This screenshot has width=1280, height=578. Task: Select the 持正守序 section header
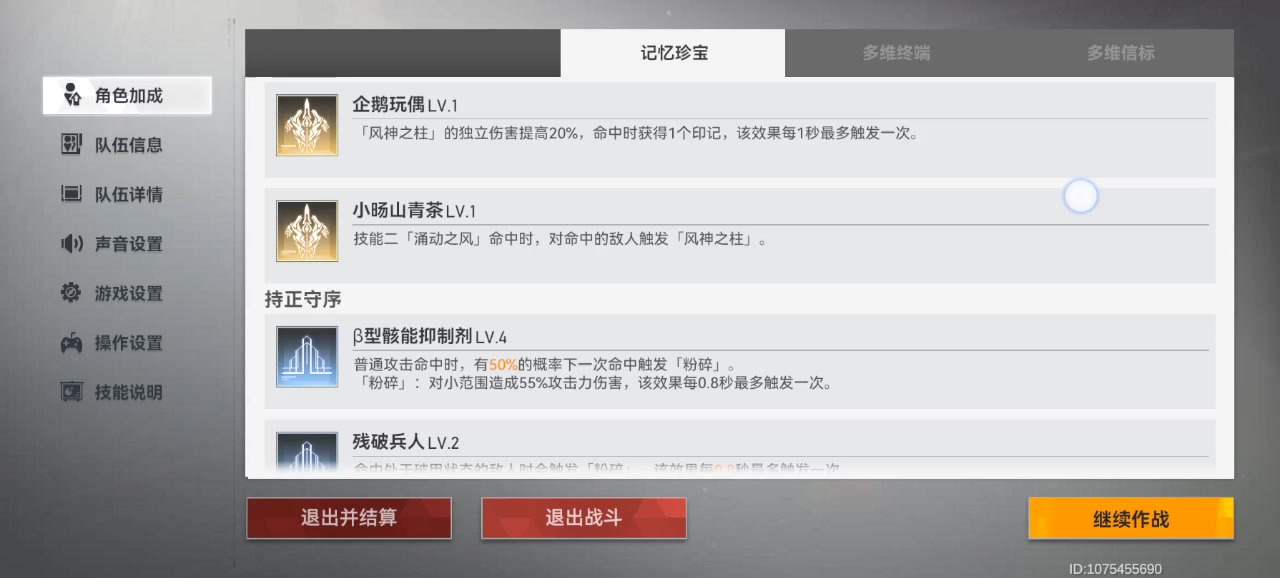[303, 300]
